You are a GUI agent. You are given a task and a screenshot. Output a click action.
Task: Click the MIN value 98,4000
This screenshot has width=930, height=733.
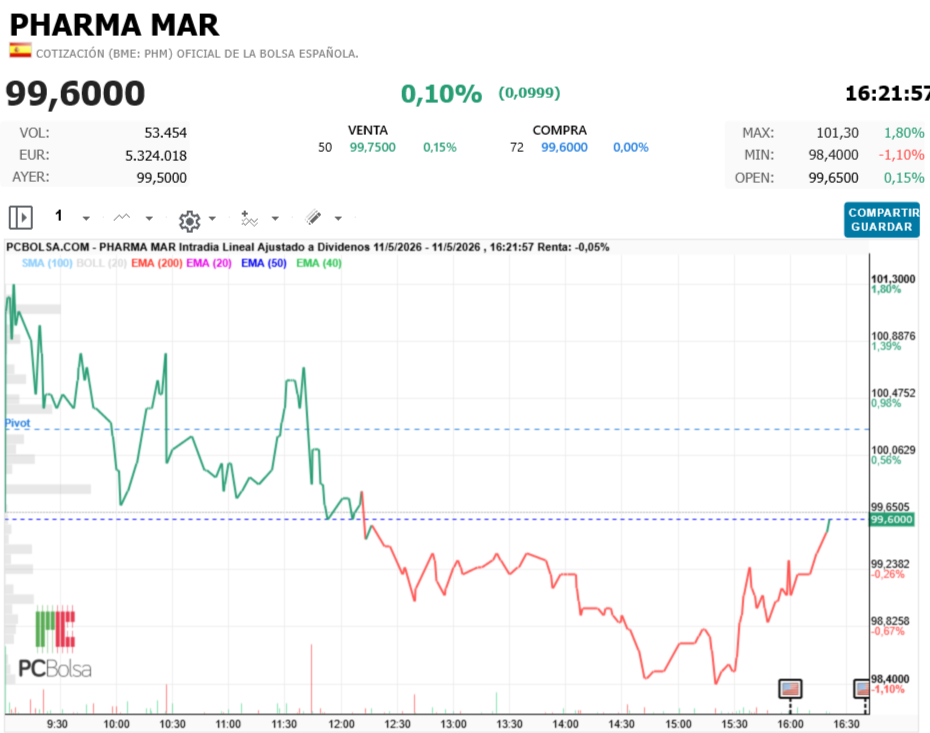[833, 155]
